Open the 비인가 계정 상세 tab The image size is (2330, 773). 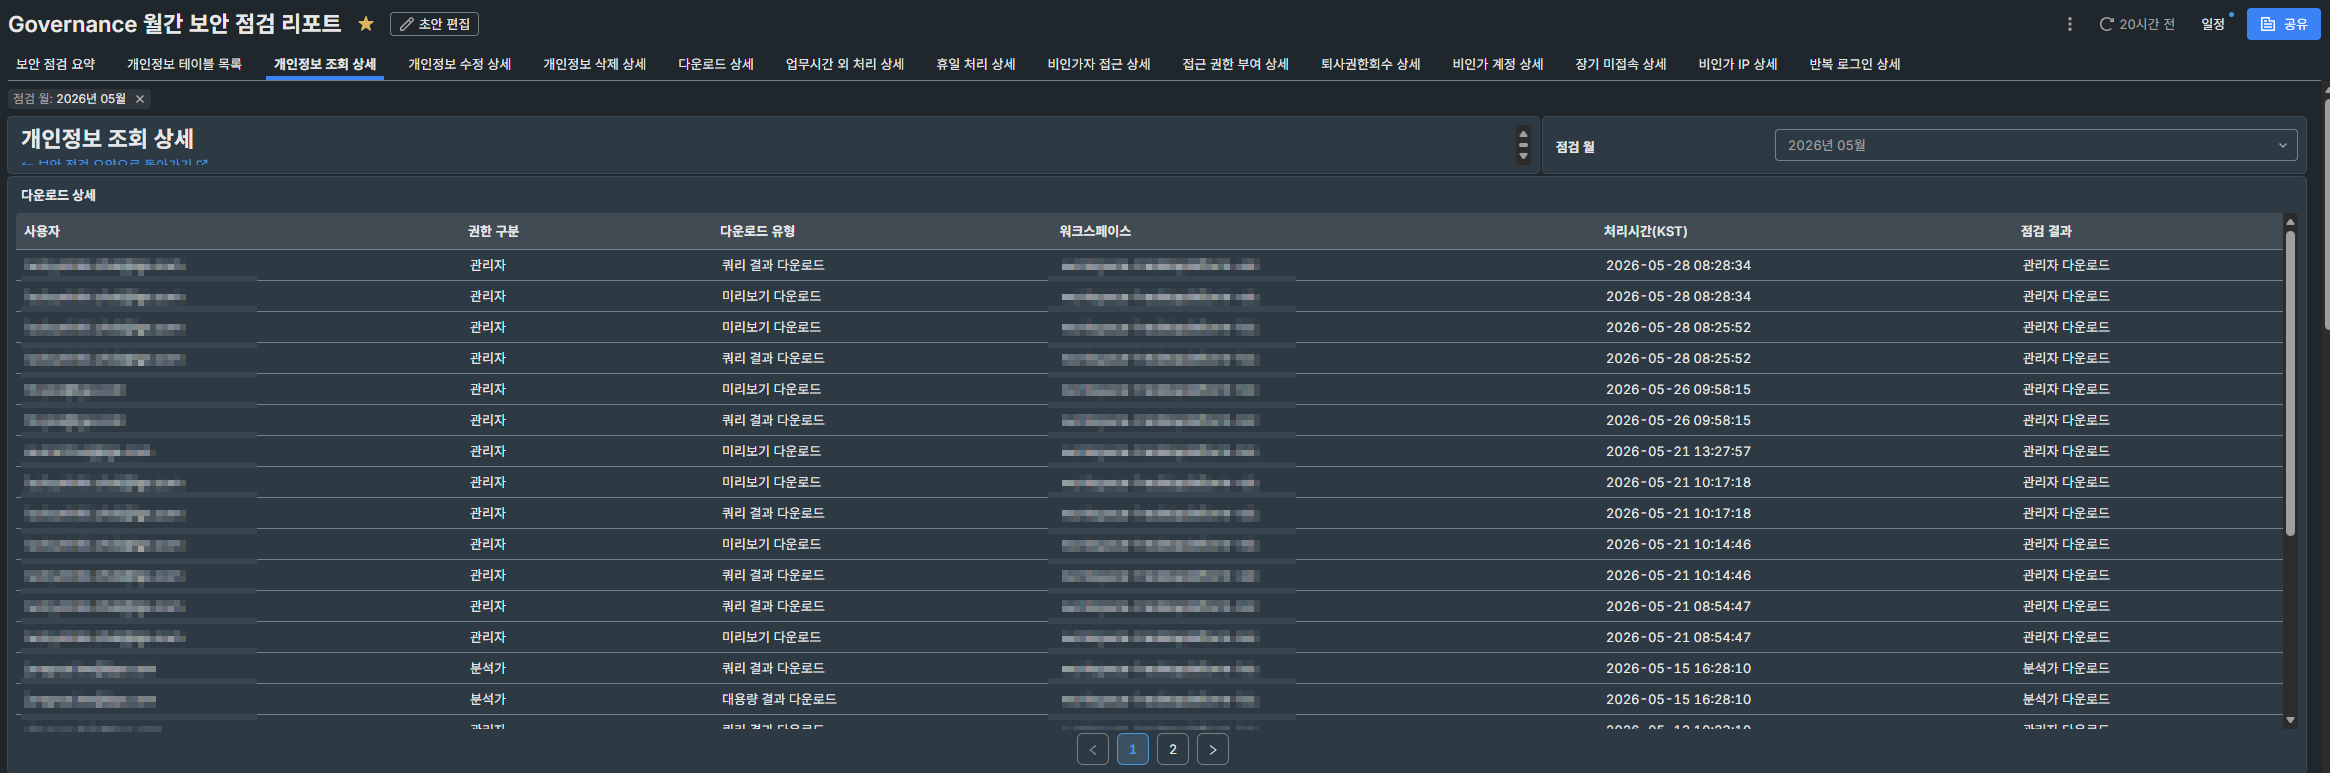pyautogui.click(x=1497, y=64)
